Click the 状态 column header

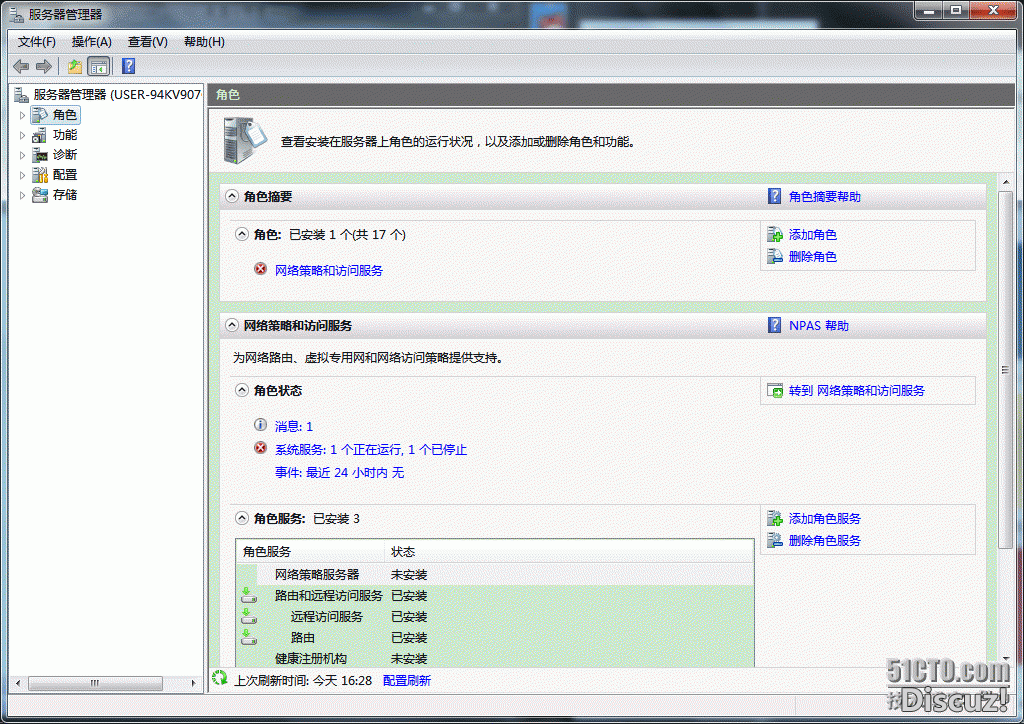569,552
